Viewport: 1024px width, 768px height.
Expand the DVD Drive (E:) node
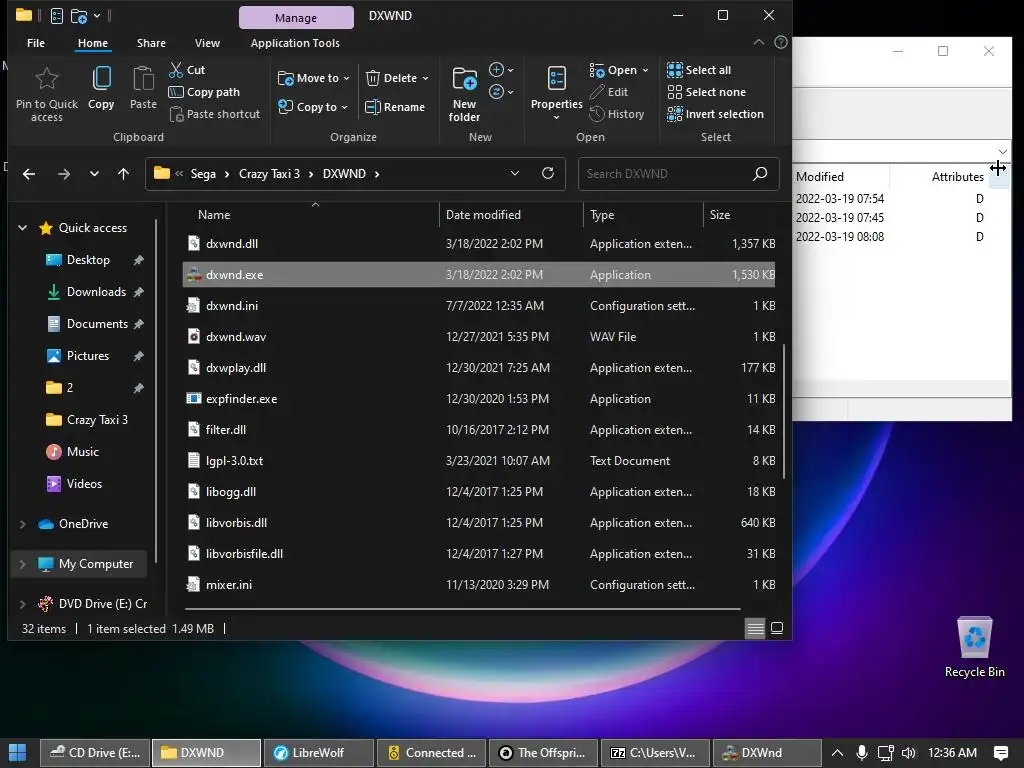(x=22, y=604)
